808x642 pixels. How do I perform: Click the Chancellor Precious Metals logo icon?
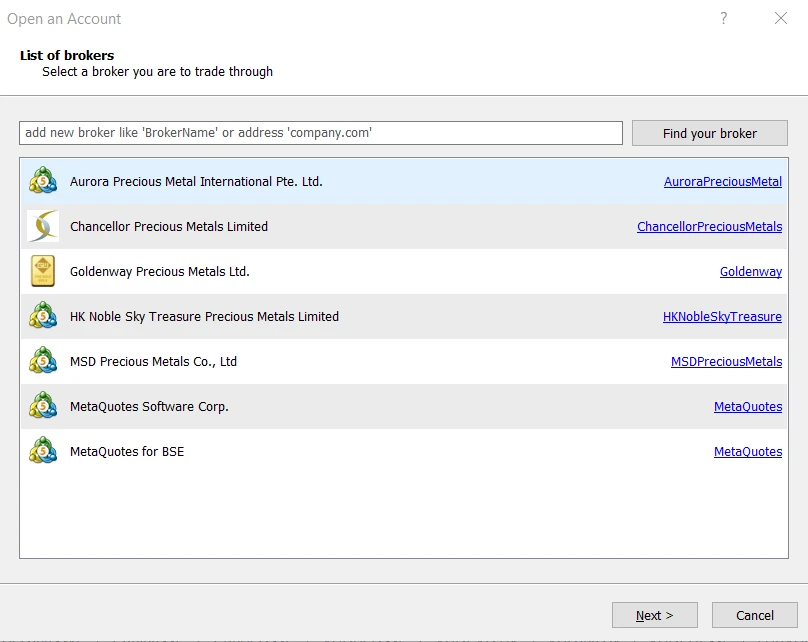coord(43,226)
